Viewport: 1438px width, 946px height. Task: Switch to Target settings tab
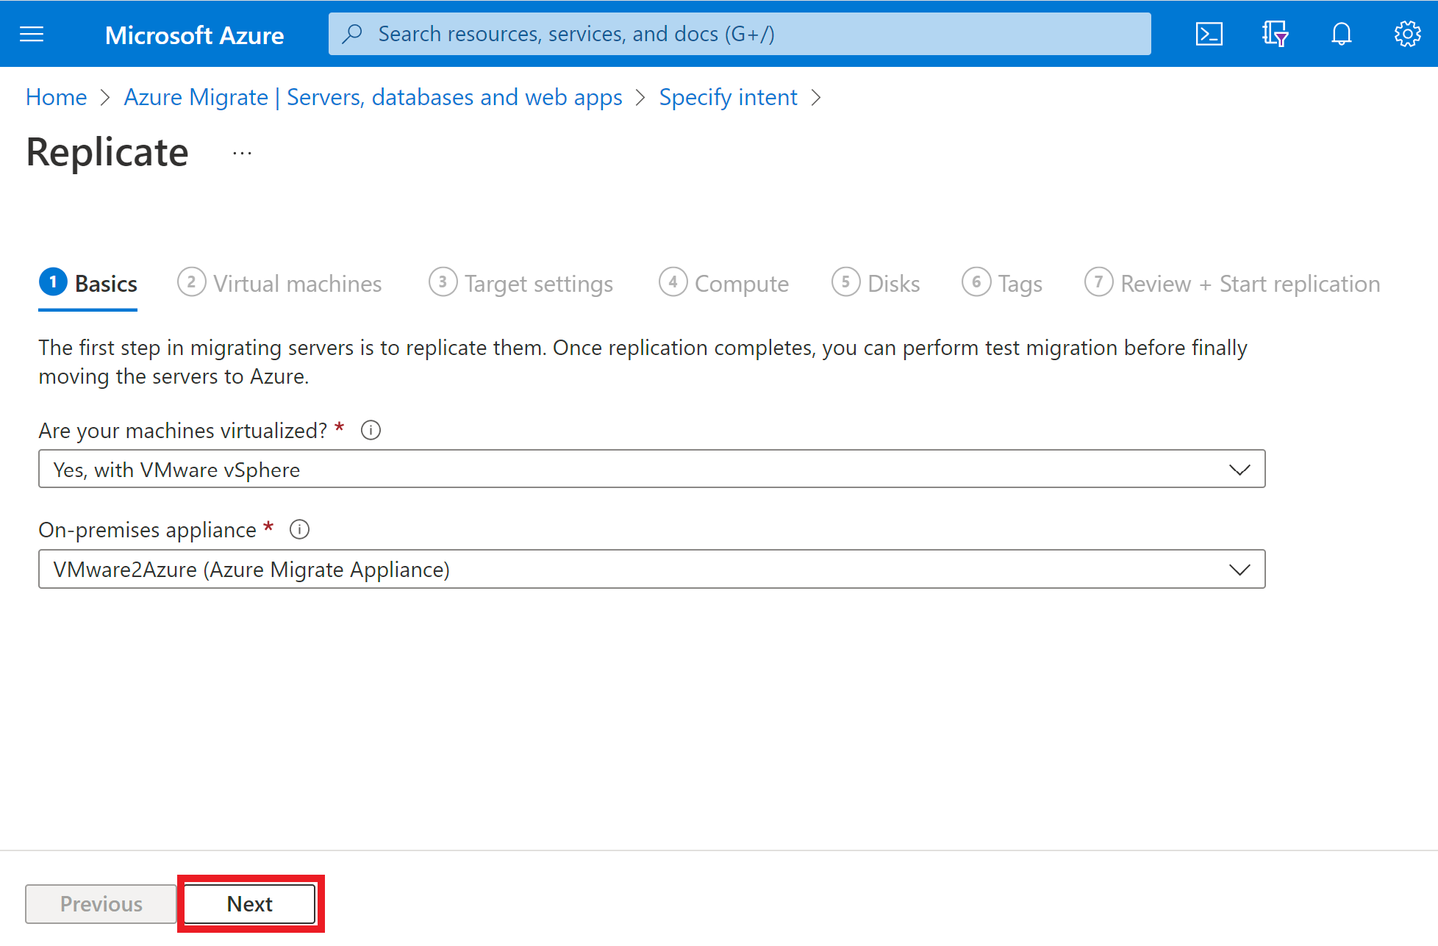[521, 284]
